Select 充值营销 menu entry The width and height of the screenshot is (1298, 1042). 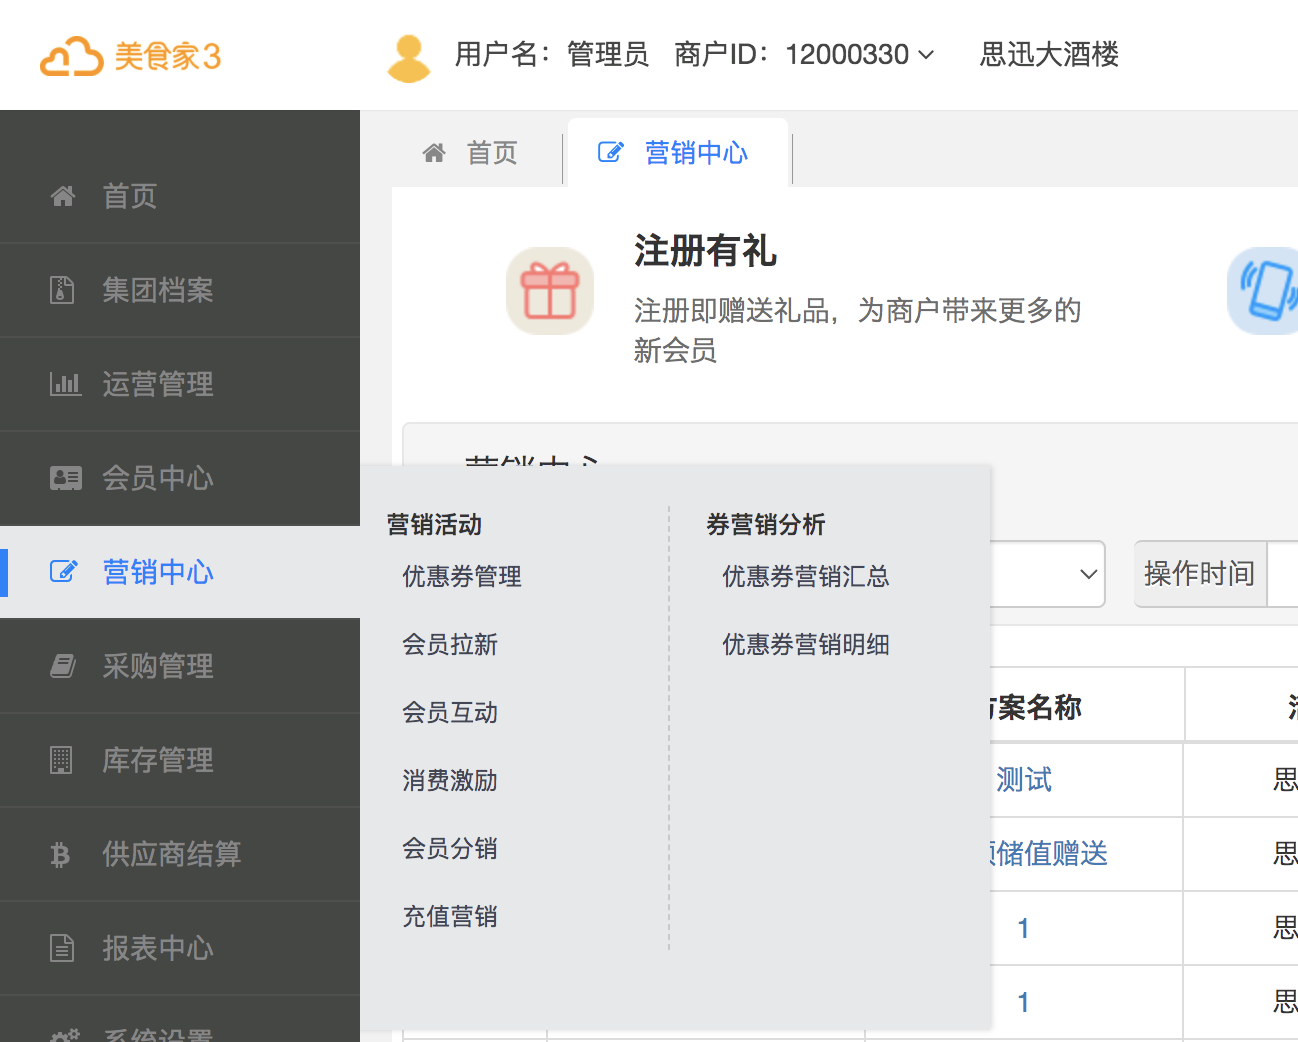coord(450,917)
